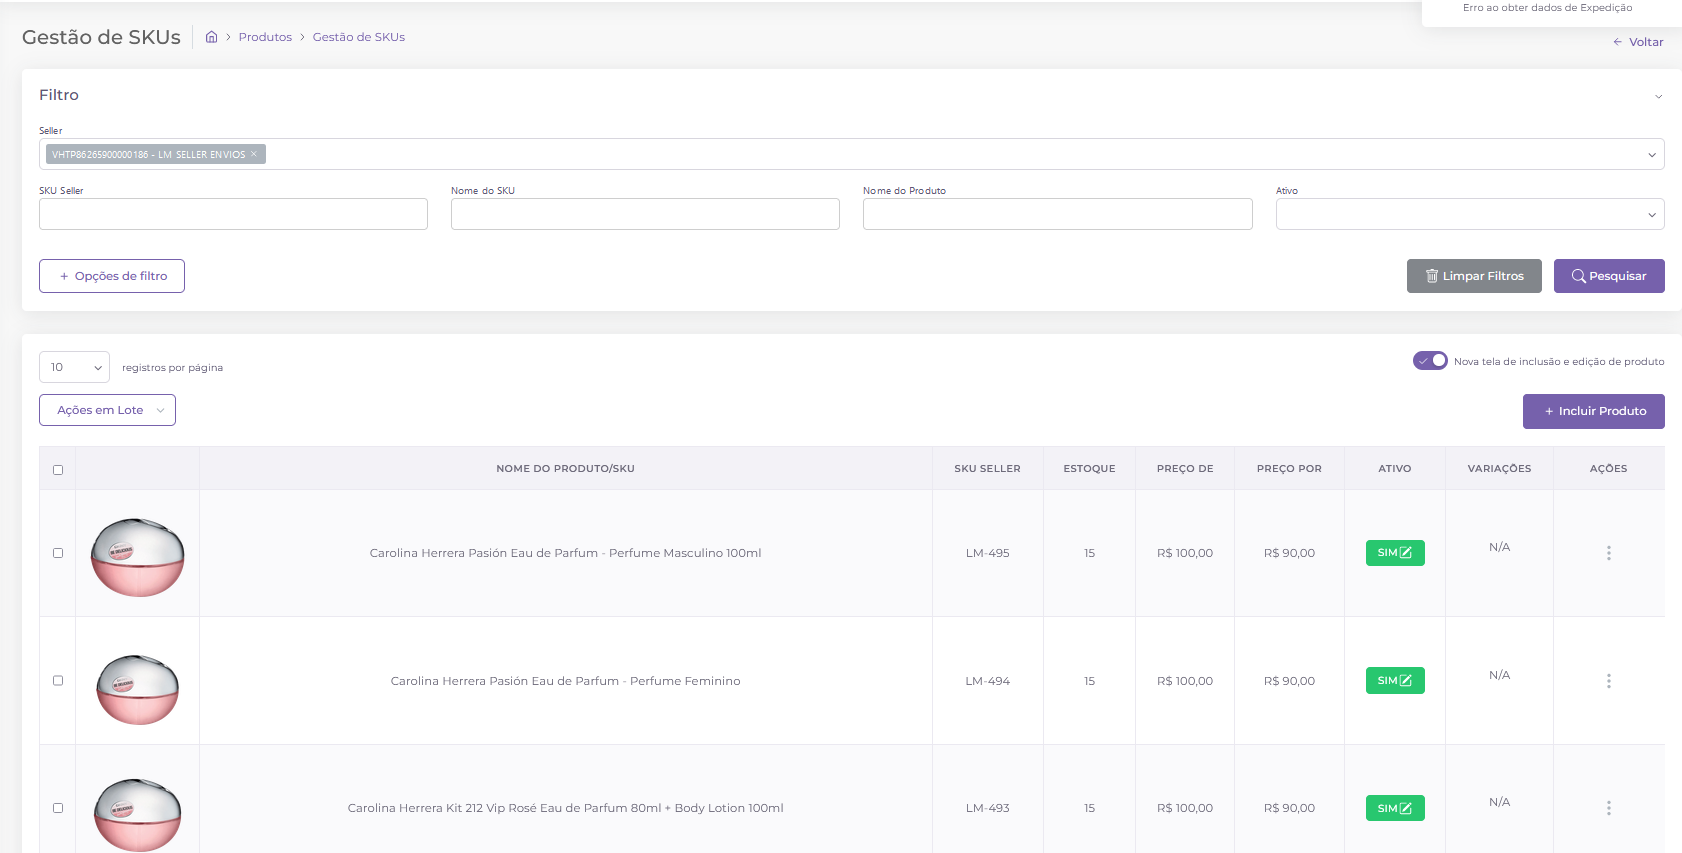The width and height of the screenshot is (1682, 853).
Task: Check the checkbox for LM-493 product row
Action: (x=58, y=808)
